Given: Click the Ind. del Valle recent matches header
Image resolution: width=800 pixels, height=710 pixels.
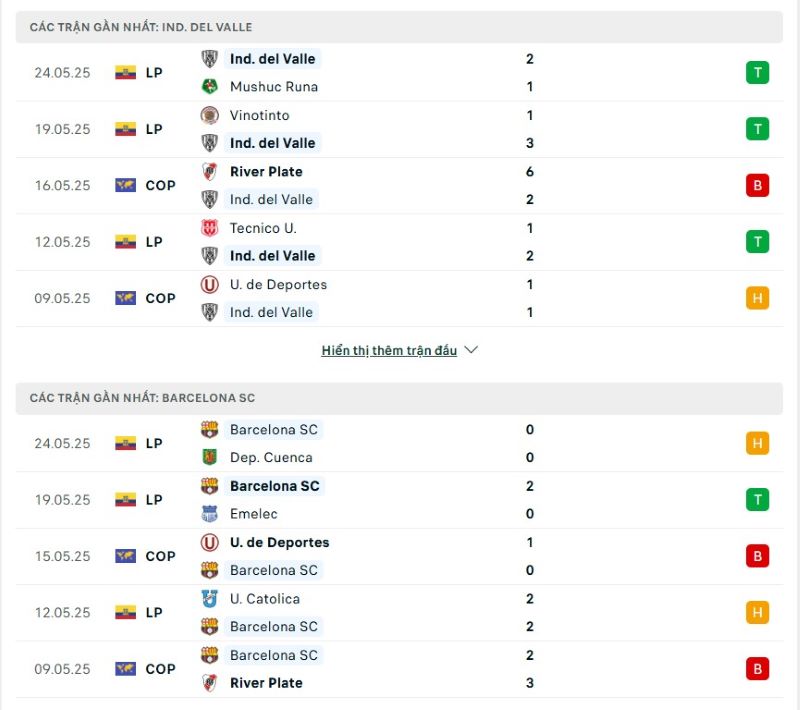Looking at the screenshot, I should 399,27.
